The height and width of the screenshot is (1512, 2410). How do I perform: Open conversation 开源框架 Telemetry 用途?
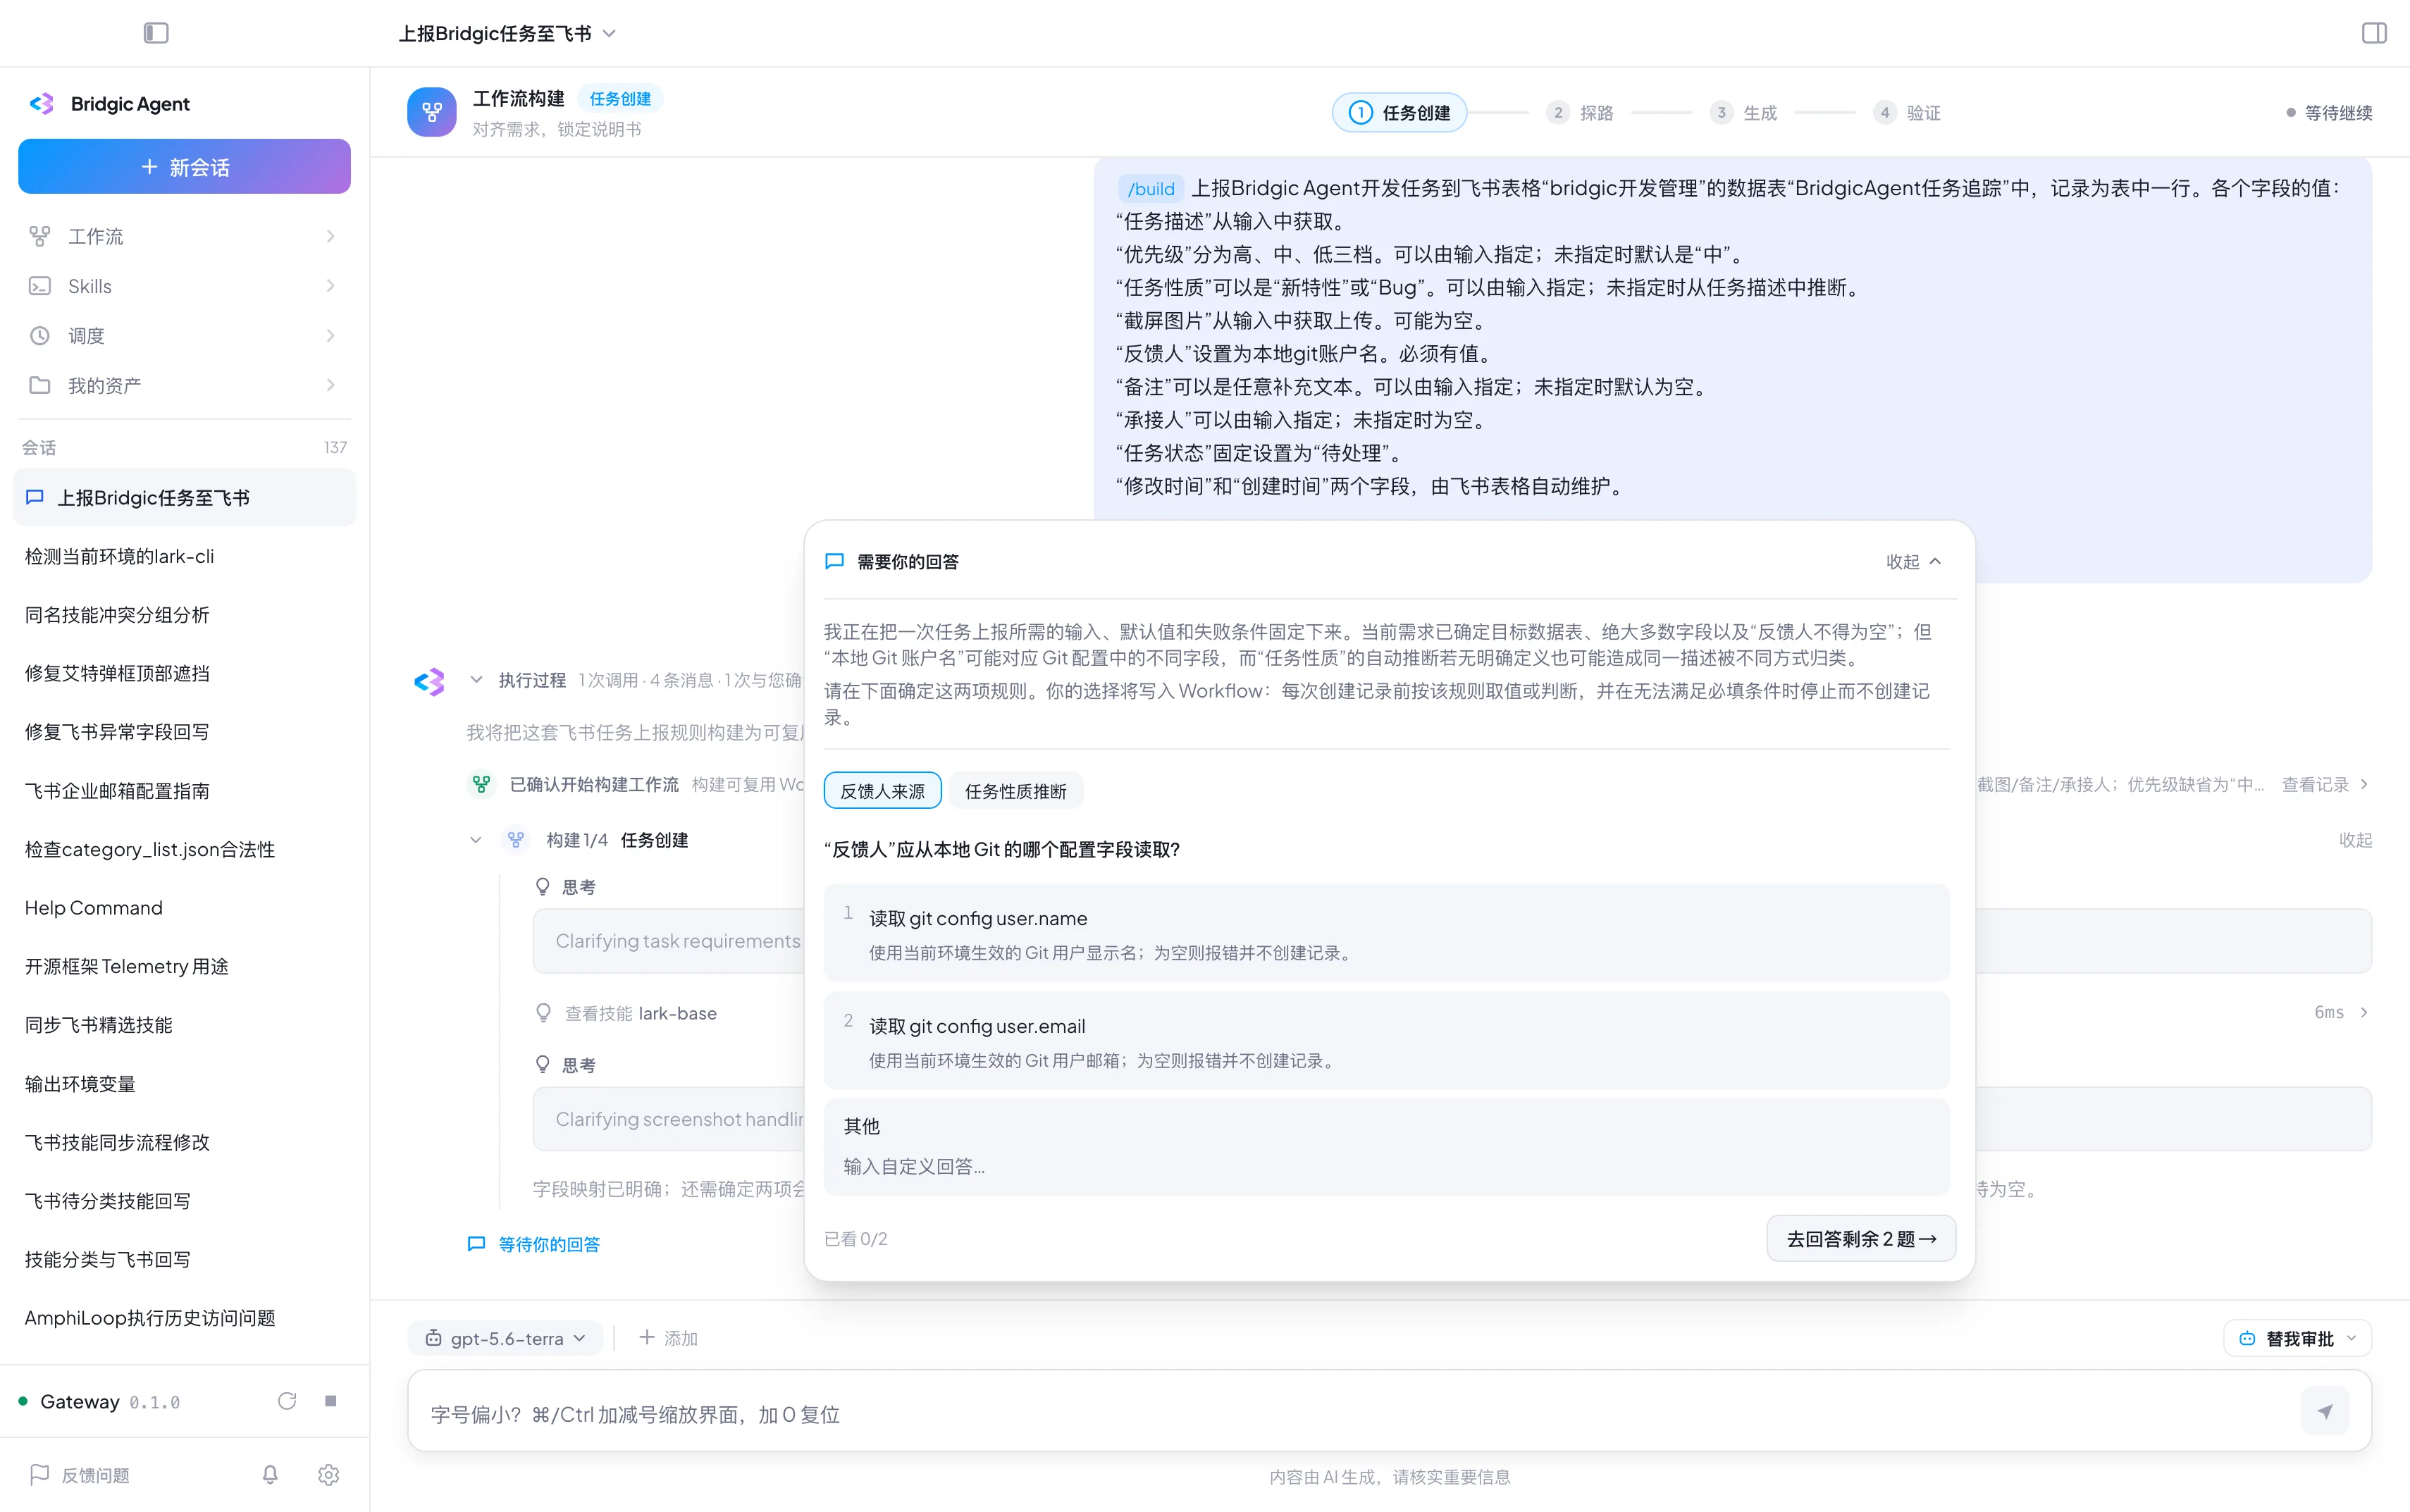(184, 966)
